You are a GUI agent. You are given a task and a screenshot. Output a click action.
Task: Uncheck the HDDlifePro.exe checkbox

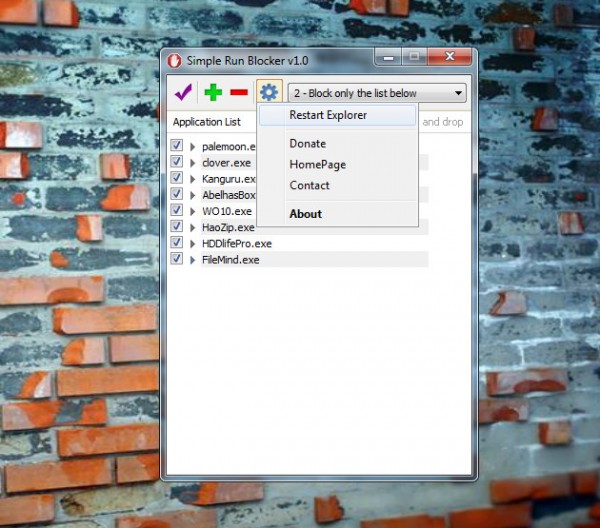click(x=176, y=242)
